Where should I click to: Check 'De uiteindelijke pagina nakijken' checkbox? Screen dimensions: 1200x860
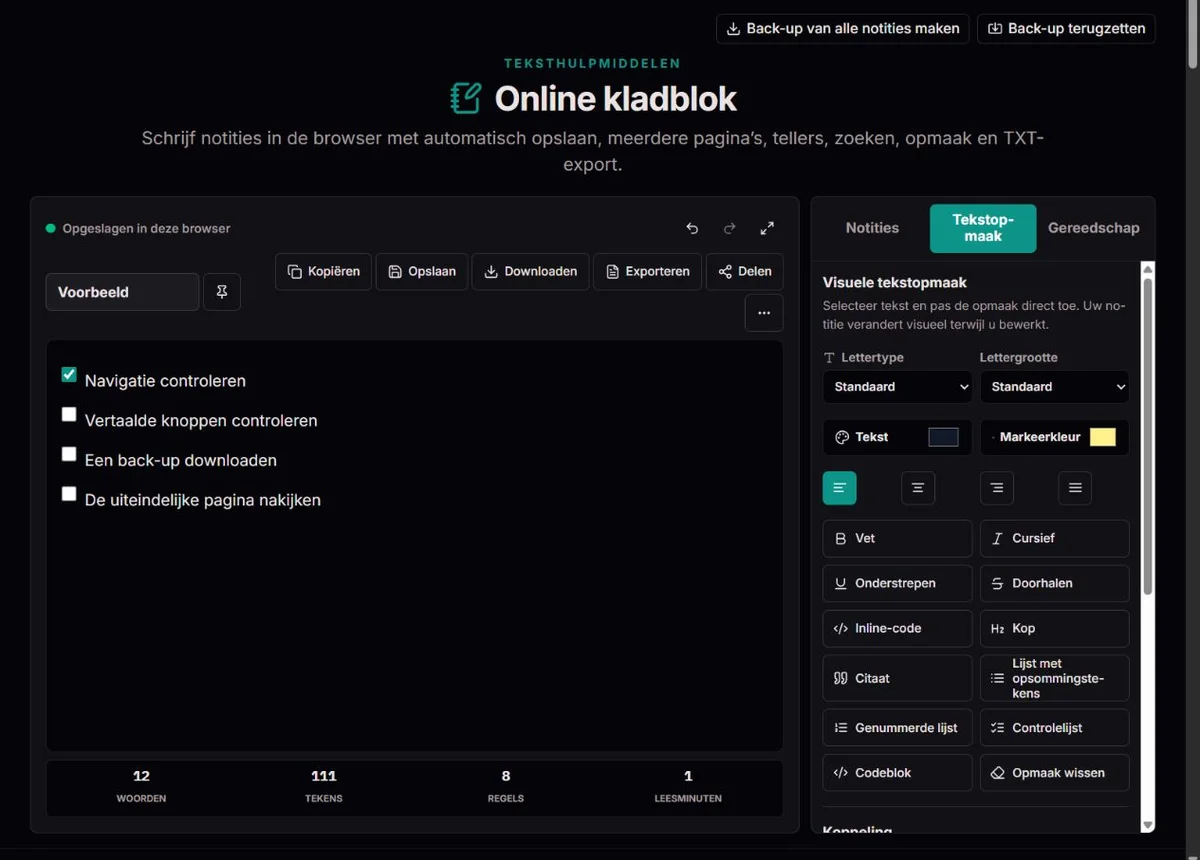tap(69, 493)
